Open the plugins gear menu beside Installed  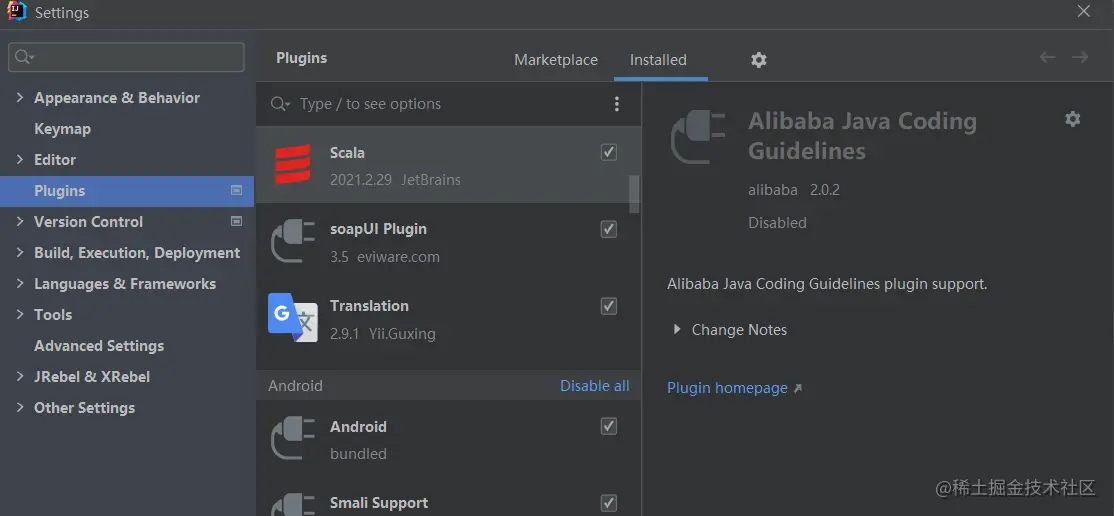[x=759, y=60]
